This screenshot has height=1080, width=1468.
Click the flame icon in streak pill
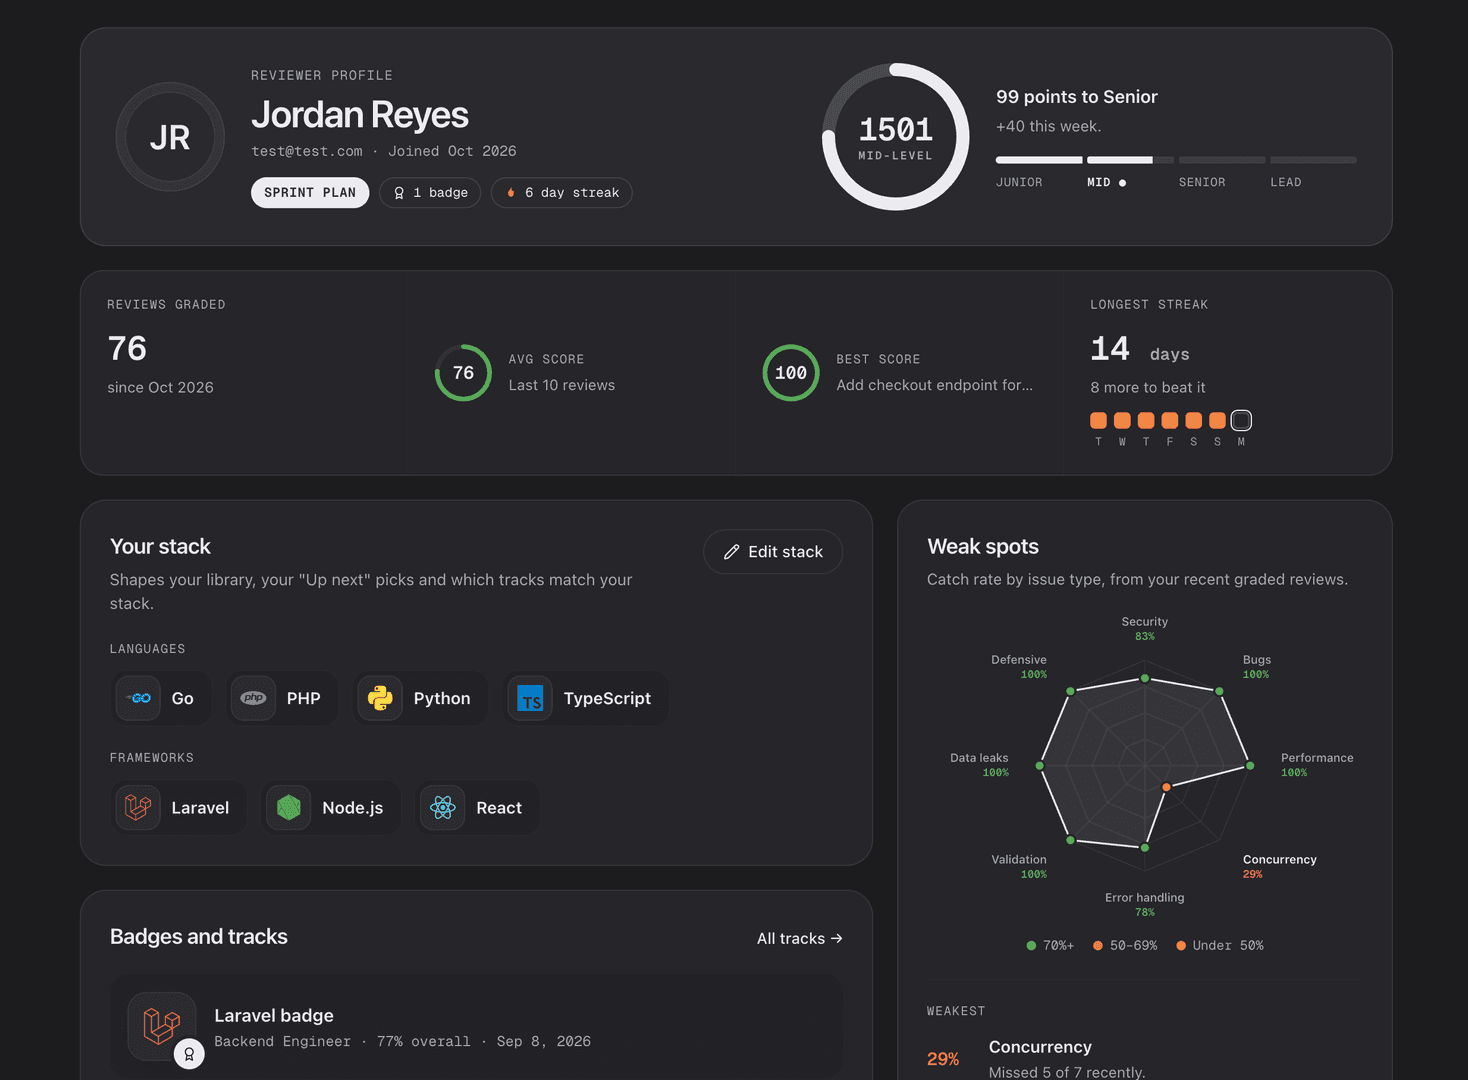(x=511, y=193)
